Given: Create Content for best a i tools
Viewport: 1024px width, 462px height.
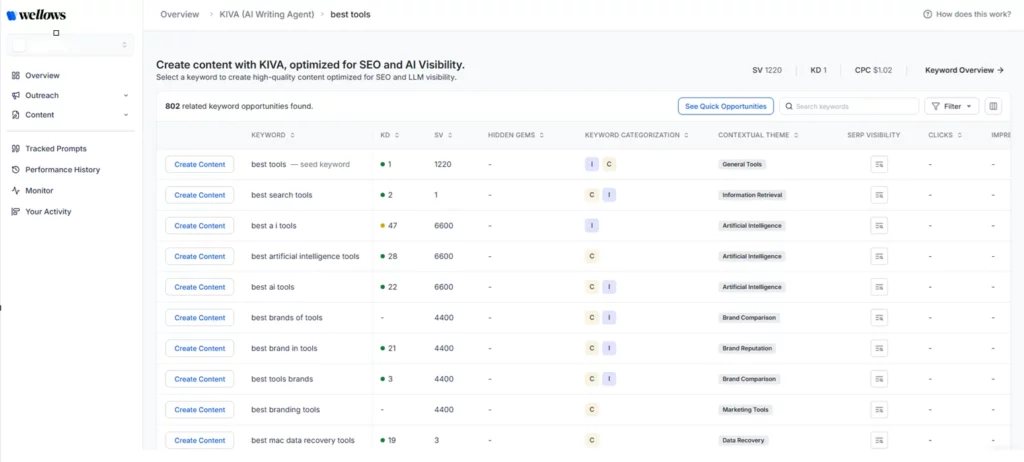Looking at the screenshot, I should pos(199,226).
